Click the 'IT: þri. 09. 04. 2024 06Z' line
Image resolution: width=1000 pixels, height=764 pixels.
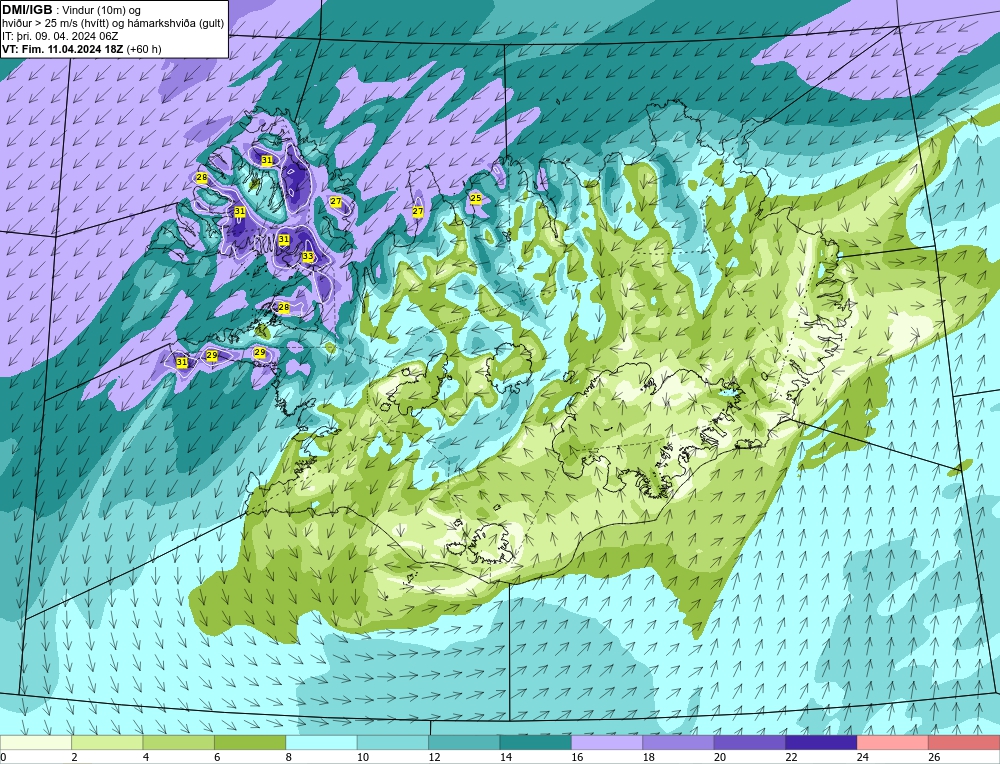pos(60,36)
